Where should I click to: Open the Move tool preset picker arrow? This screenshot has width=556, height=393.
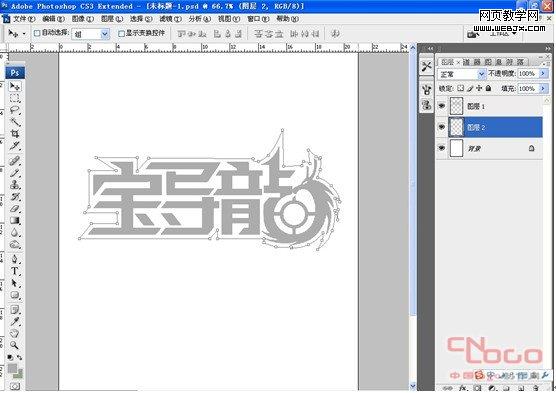pos(24,34)
